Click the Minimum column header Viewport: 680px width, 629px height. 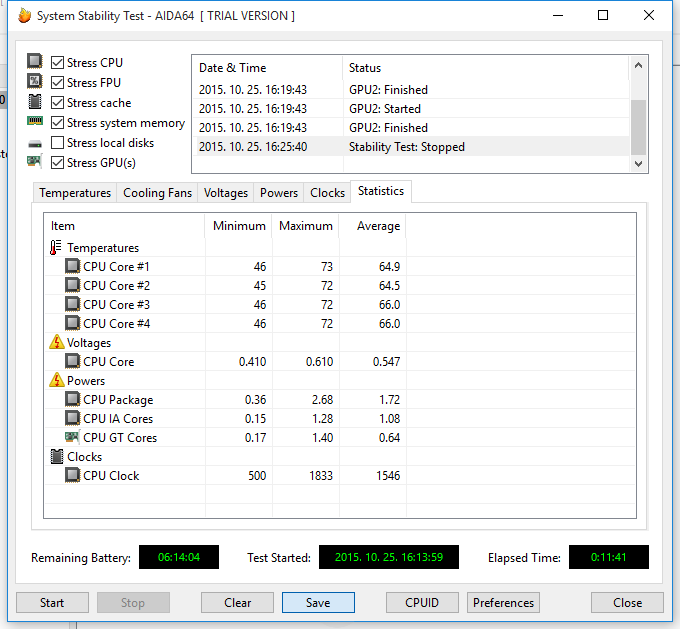pos(239,226)
